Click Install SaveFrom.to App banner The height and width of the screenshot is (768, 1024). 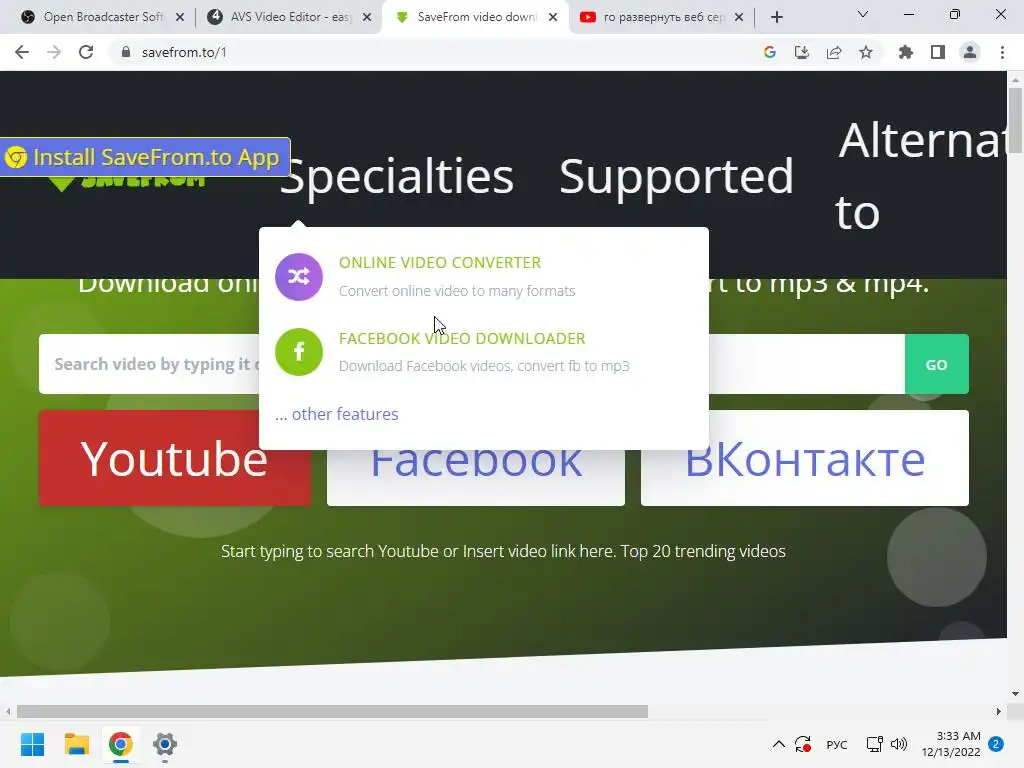pyautogui.click(x=145, y=157)
